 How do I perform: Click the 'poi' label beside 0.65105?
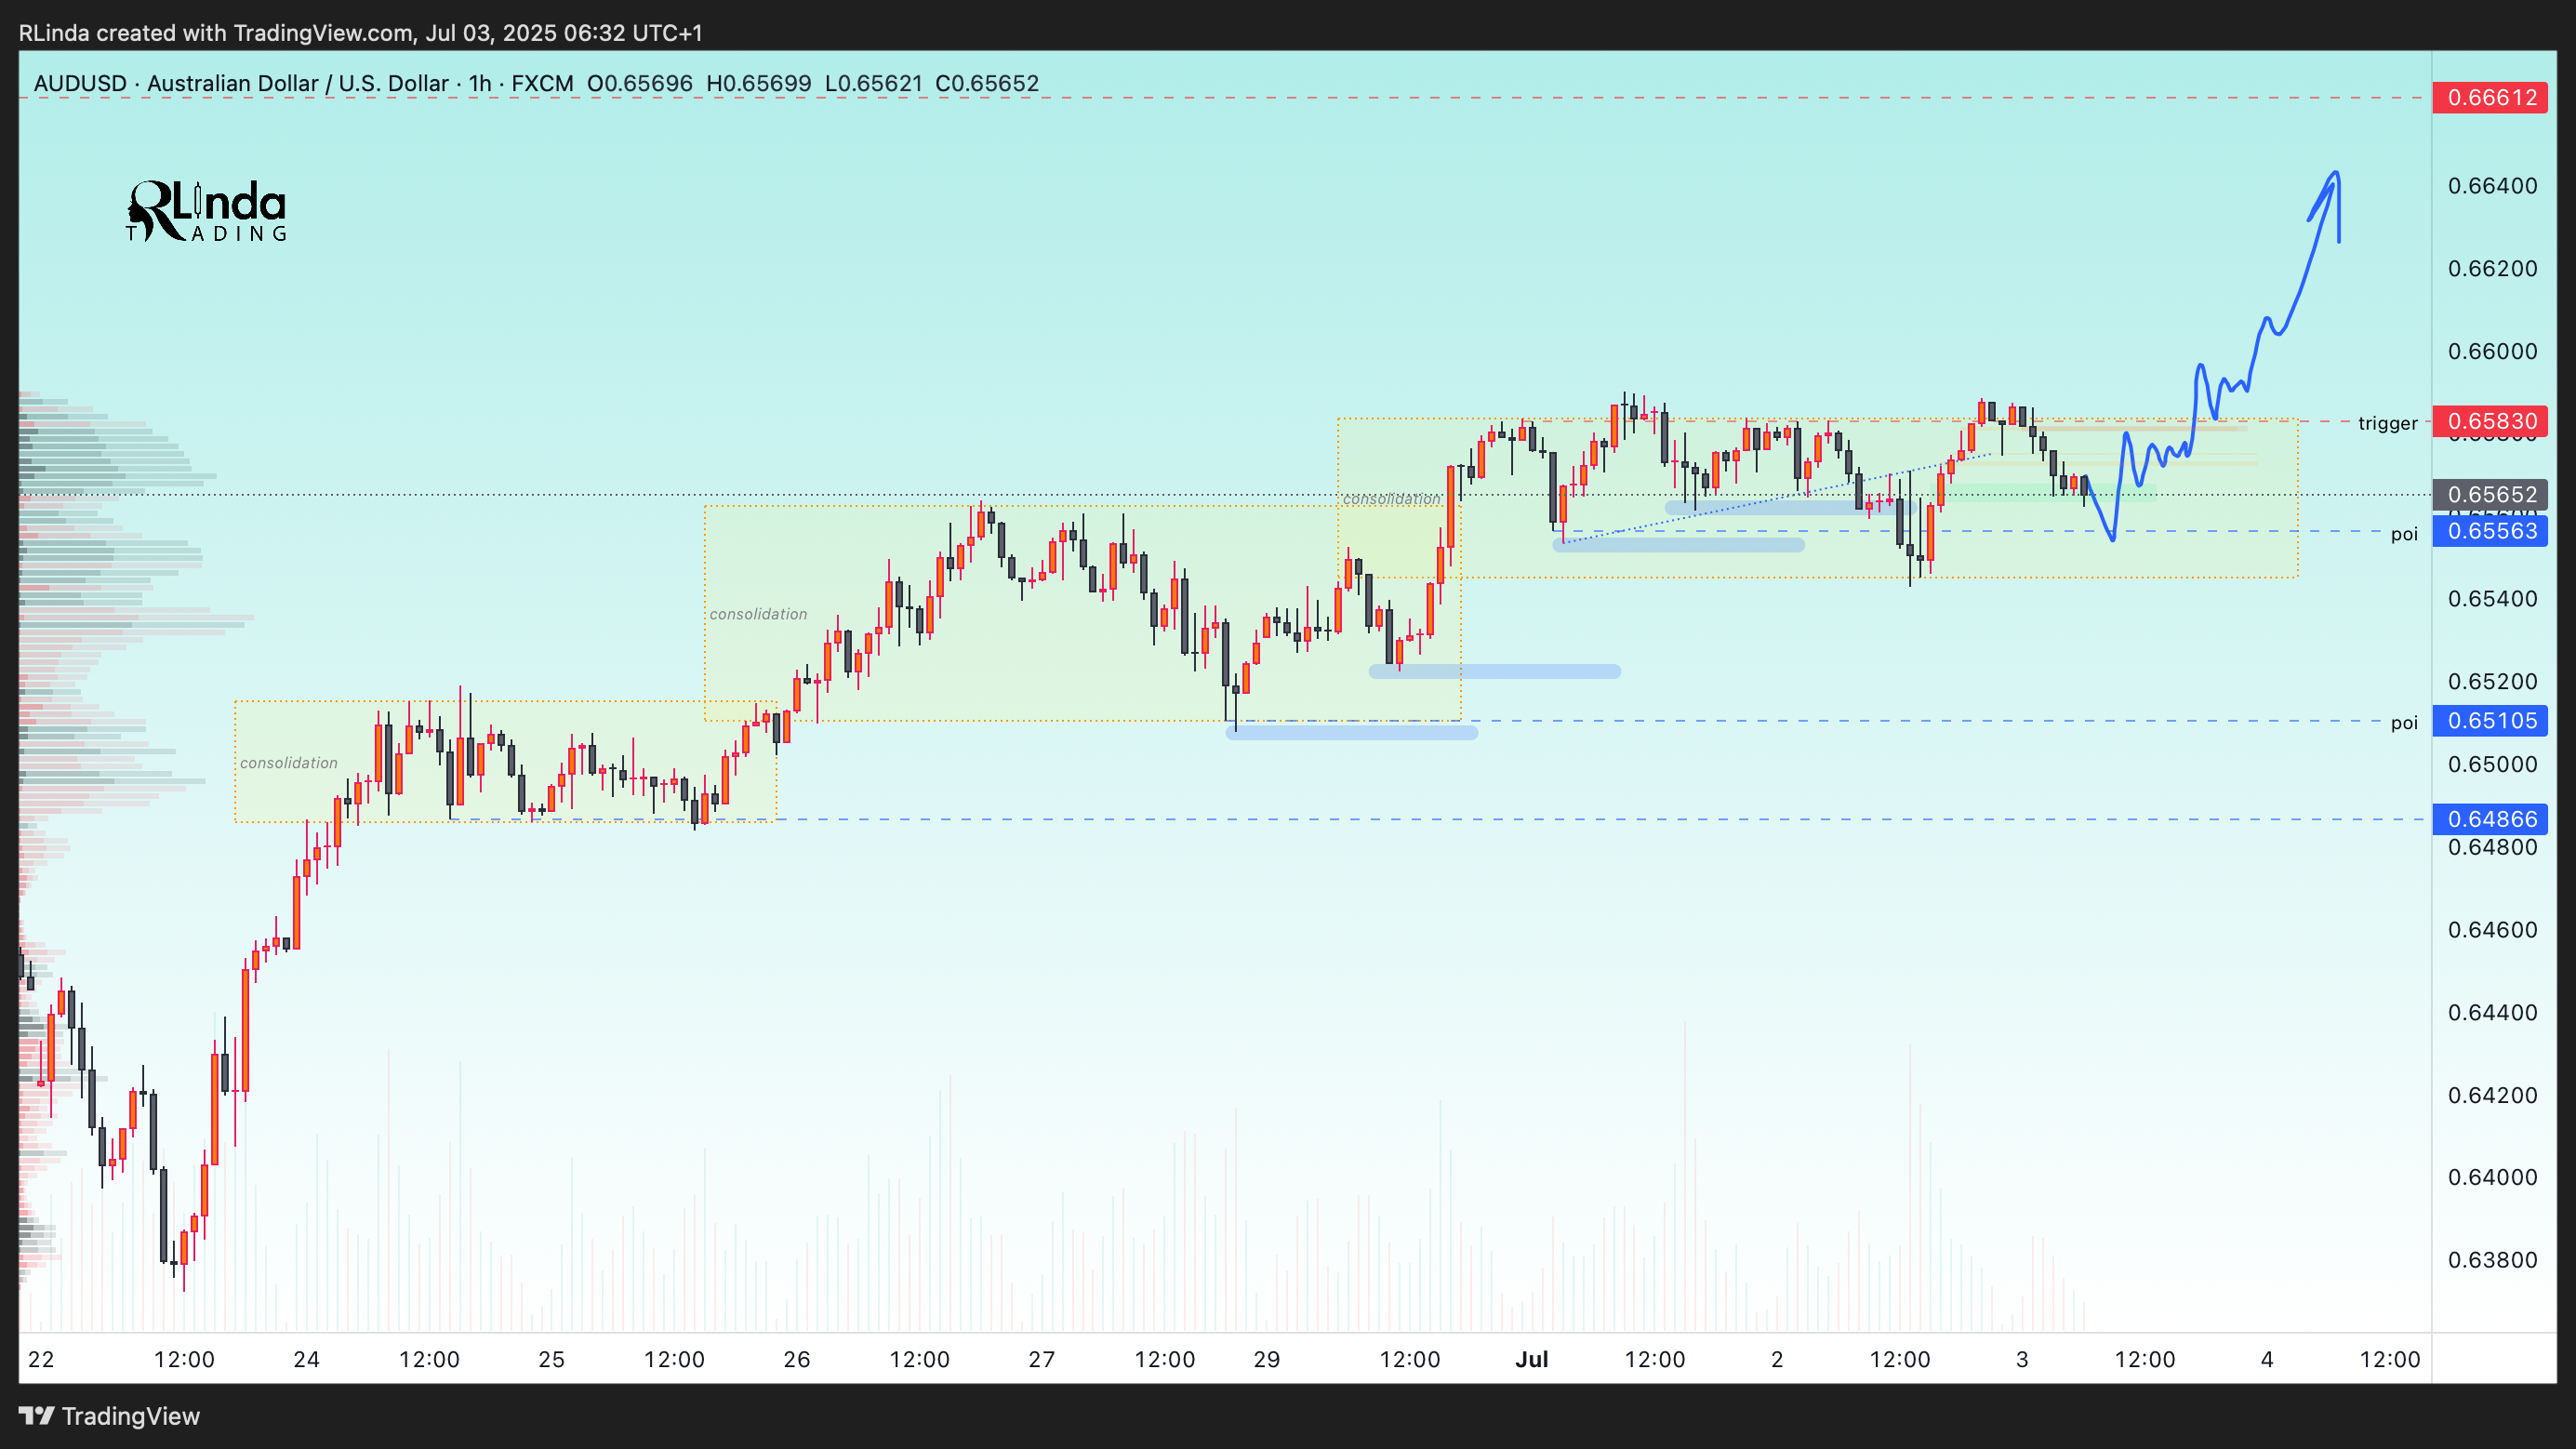pyautogui.click(x=2404, y=723)
